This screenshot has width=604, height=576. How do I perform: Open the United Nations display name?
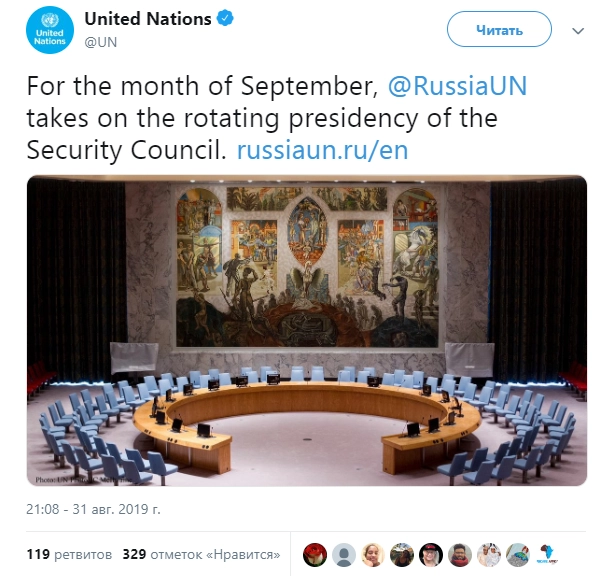[x=147, y=19]
